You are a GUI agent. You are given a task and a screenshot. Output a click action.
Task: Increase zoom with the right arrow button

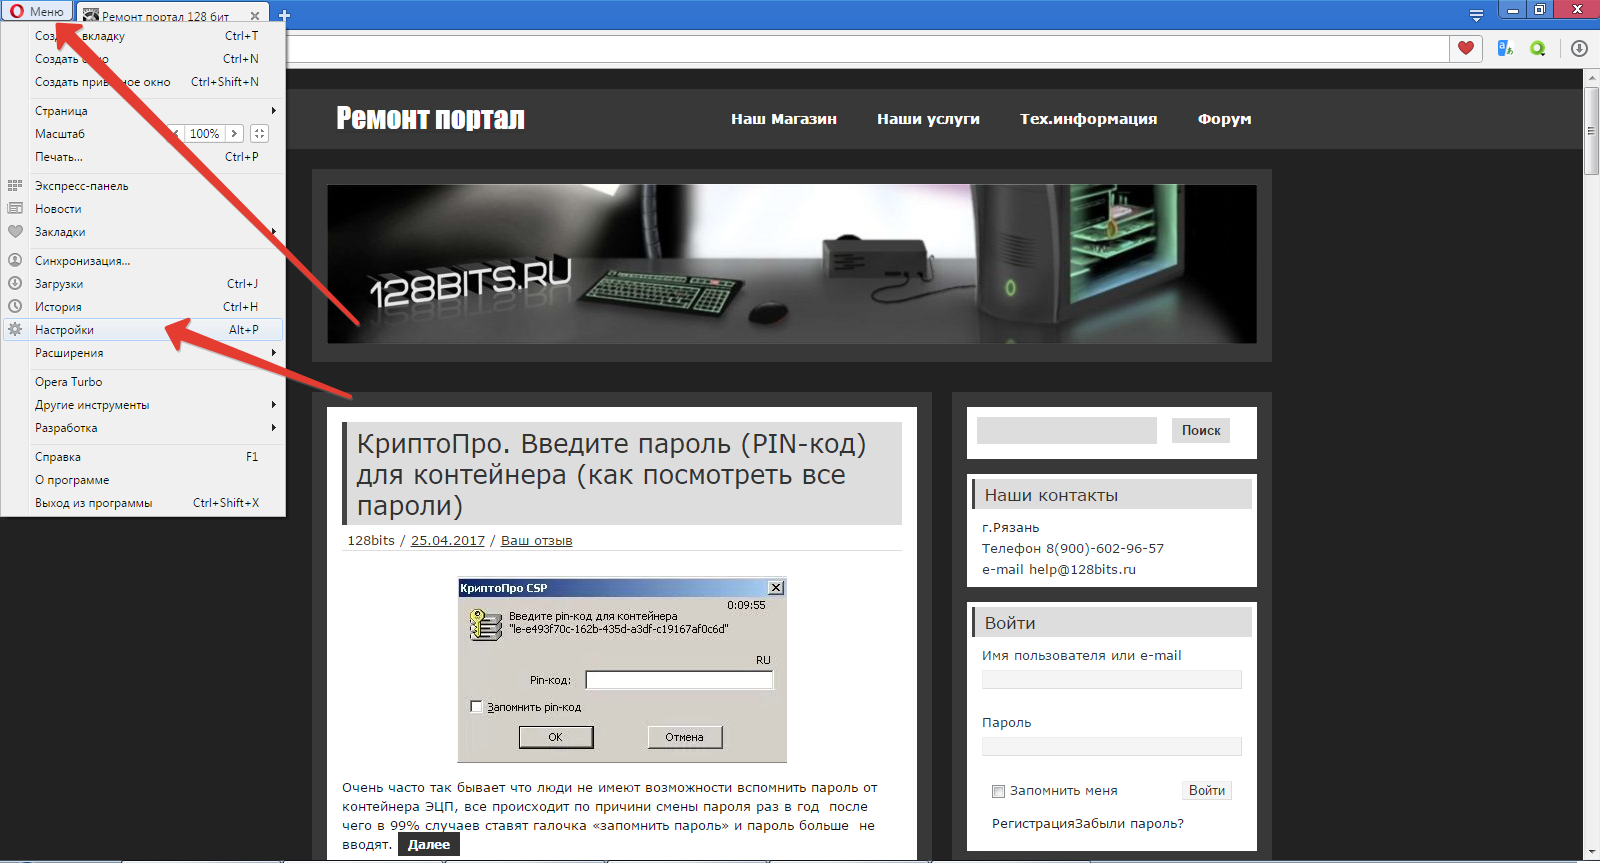coord(234,133)
